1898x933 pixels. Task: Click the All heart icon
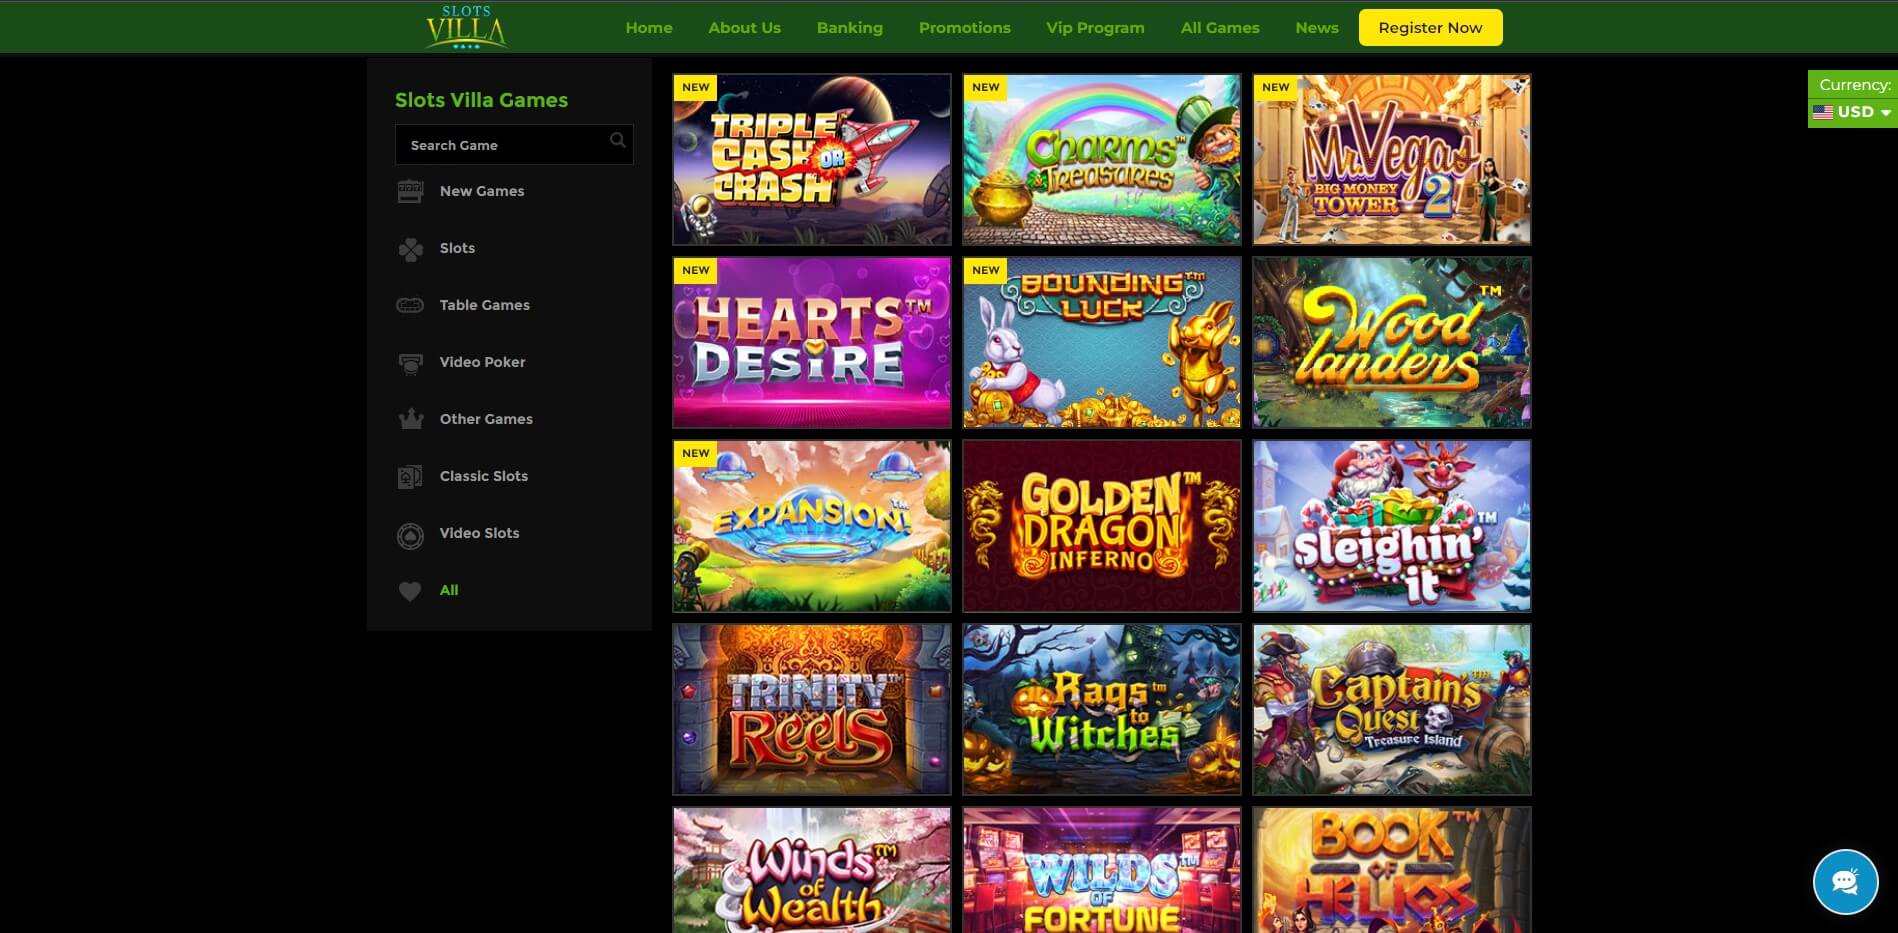tap(410, 591)
